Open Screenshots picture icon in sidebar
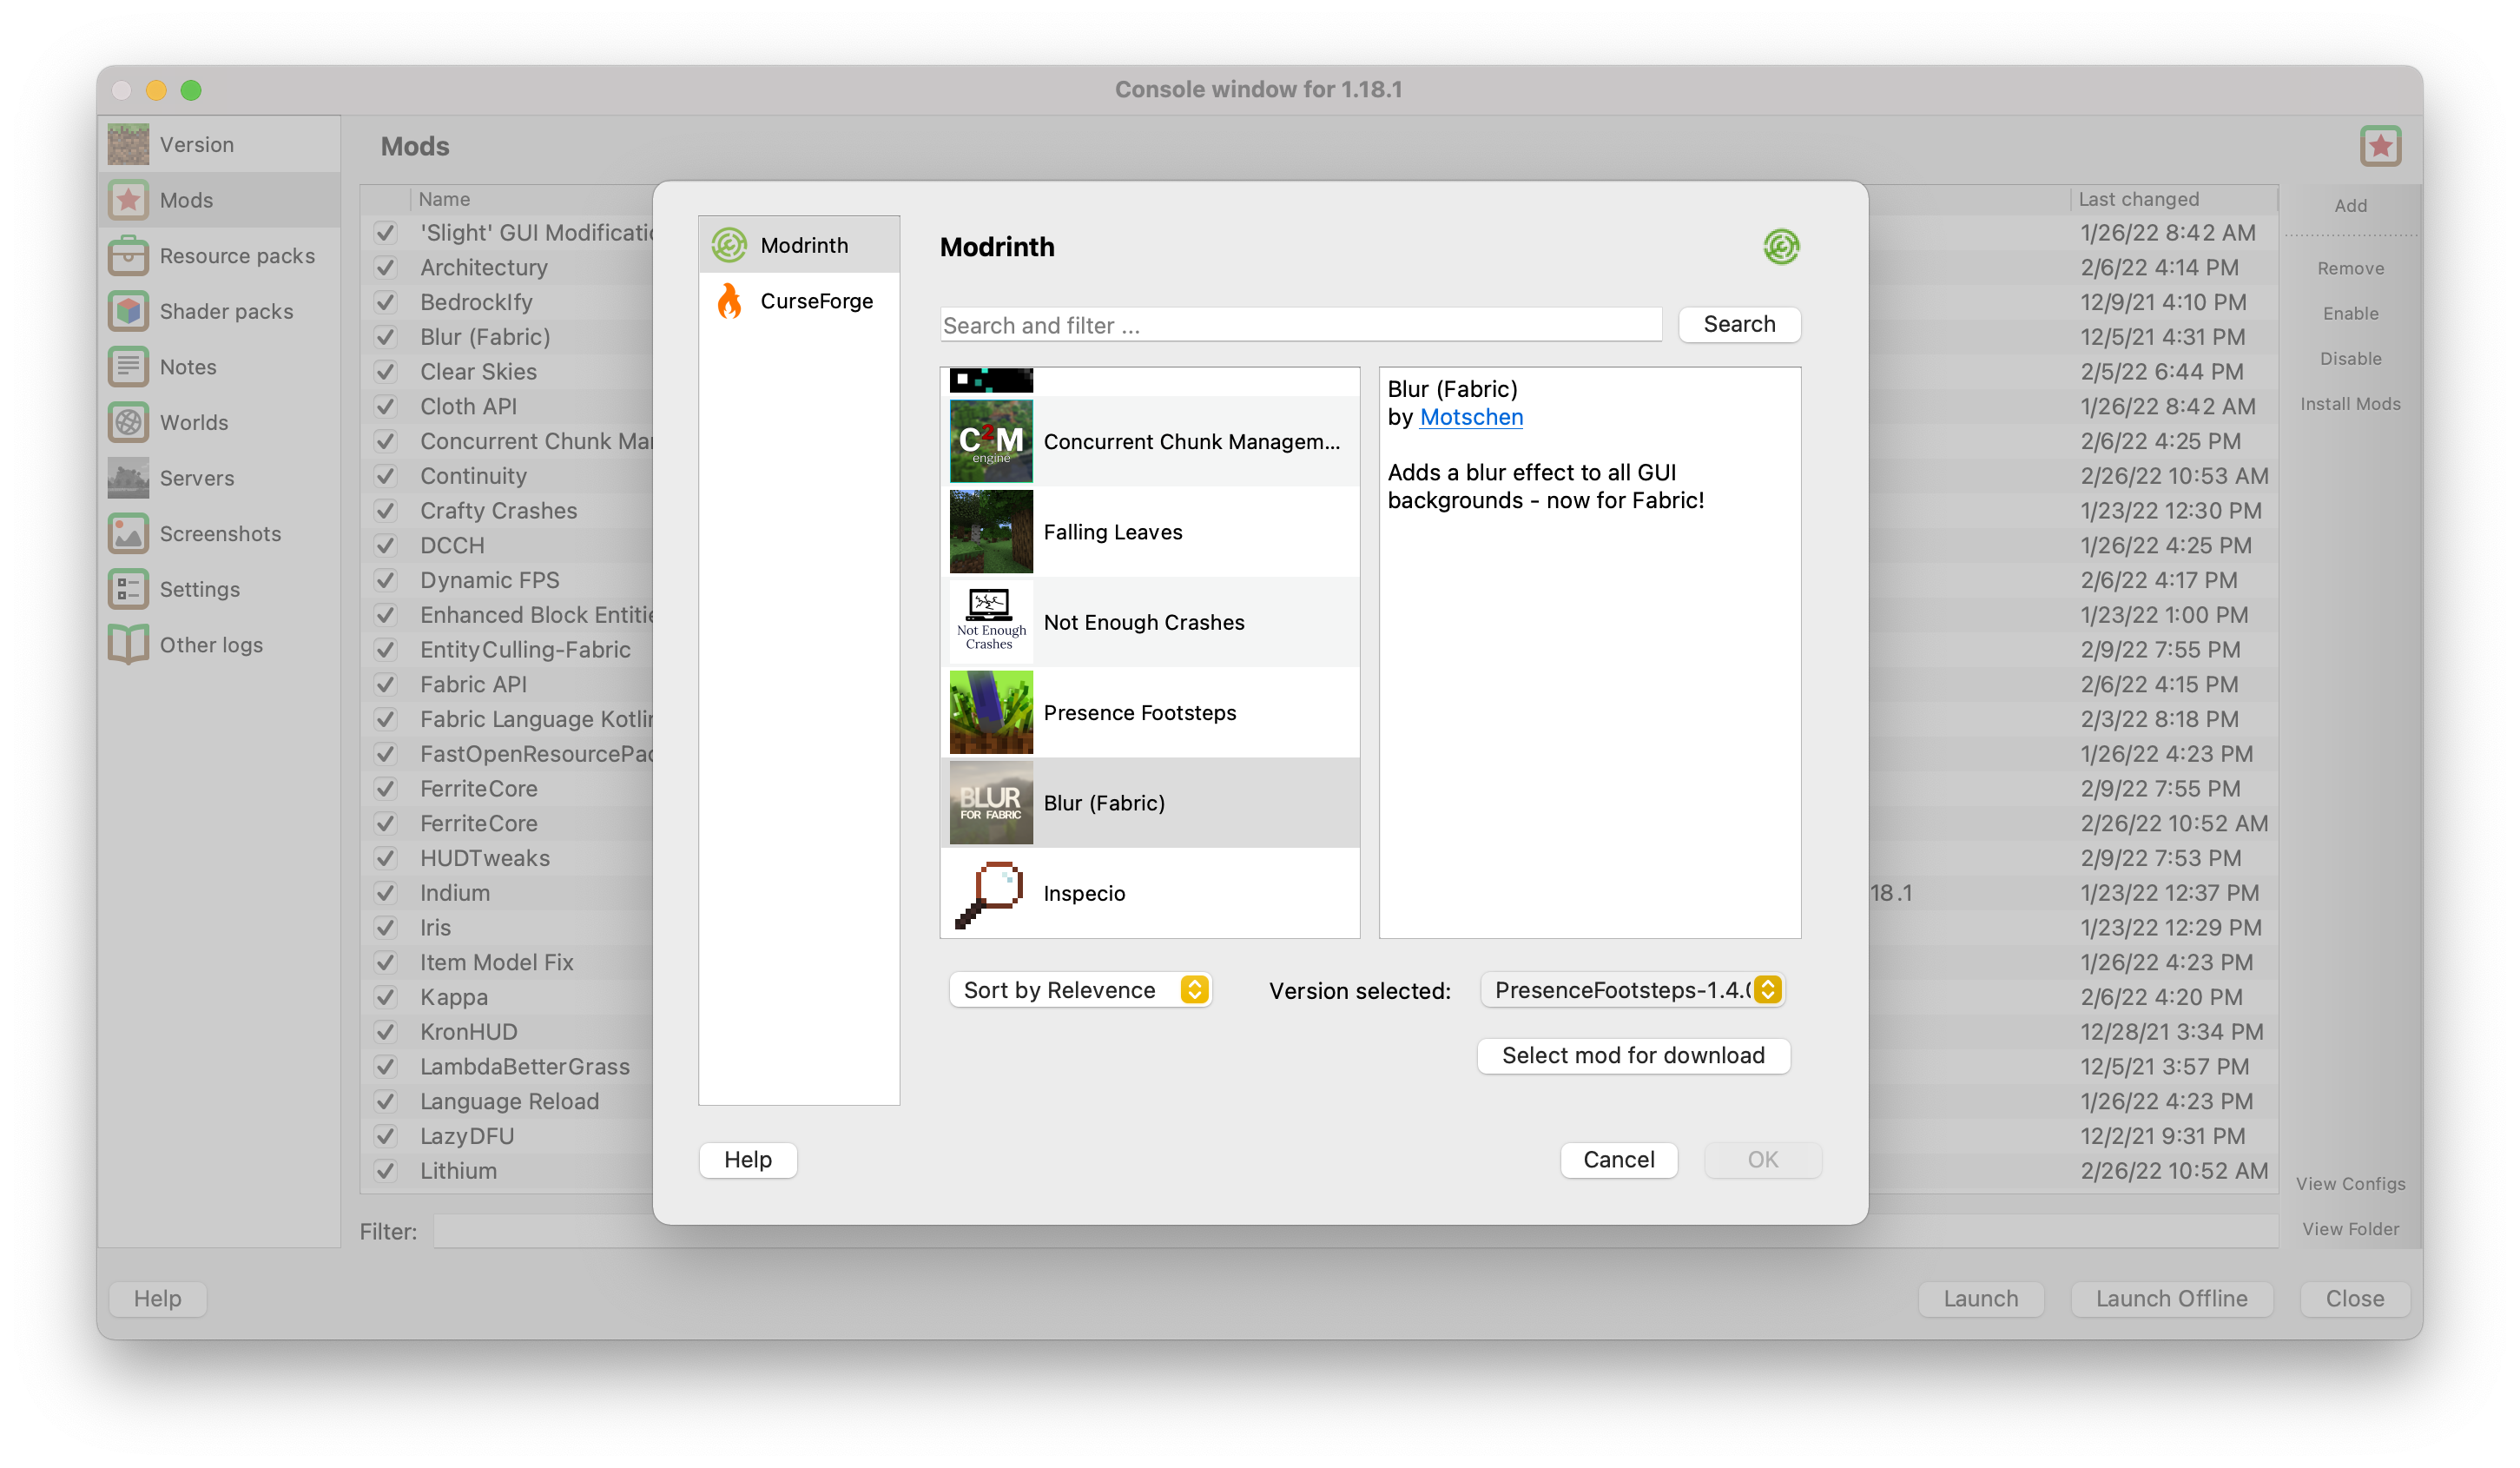The width and height of the screenshot is (2520, 1468). click(128, 533)
